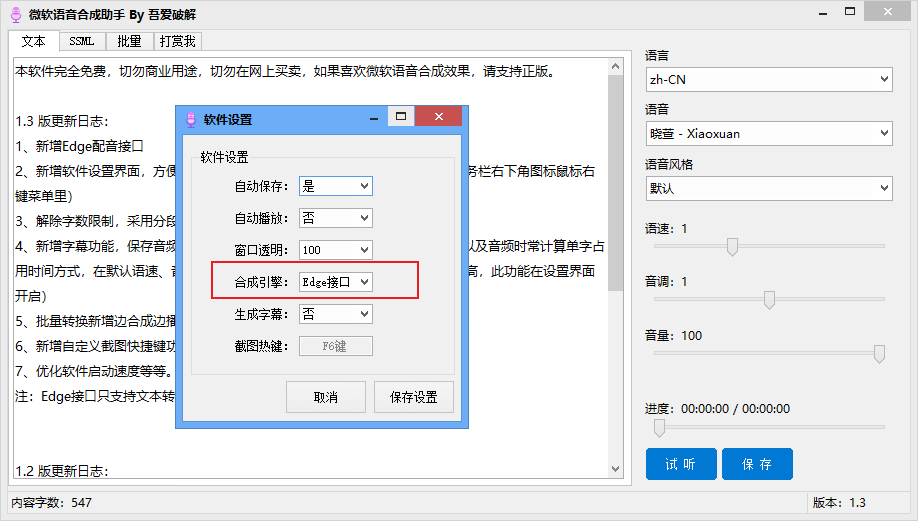918x521 pixels.
Task: Click the '进度: 00:00:00 / 00:00:00' label
Action: click(x=717, y=409)
